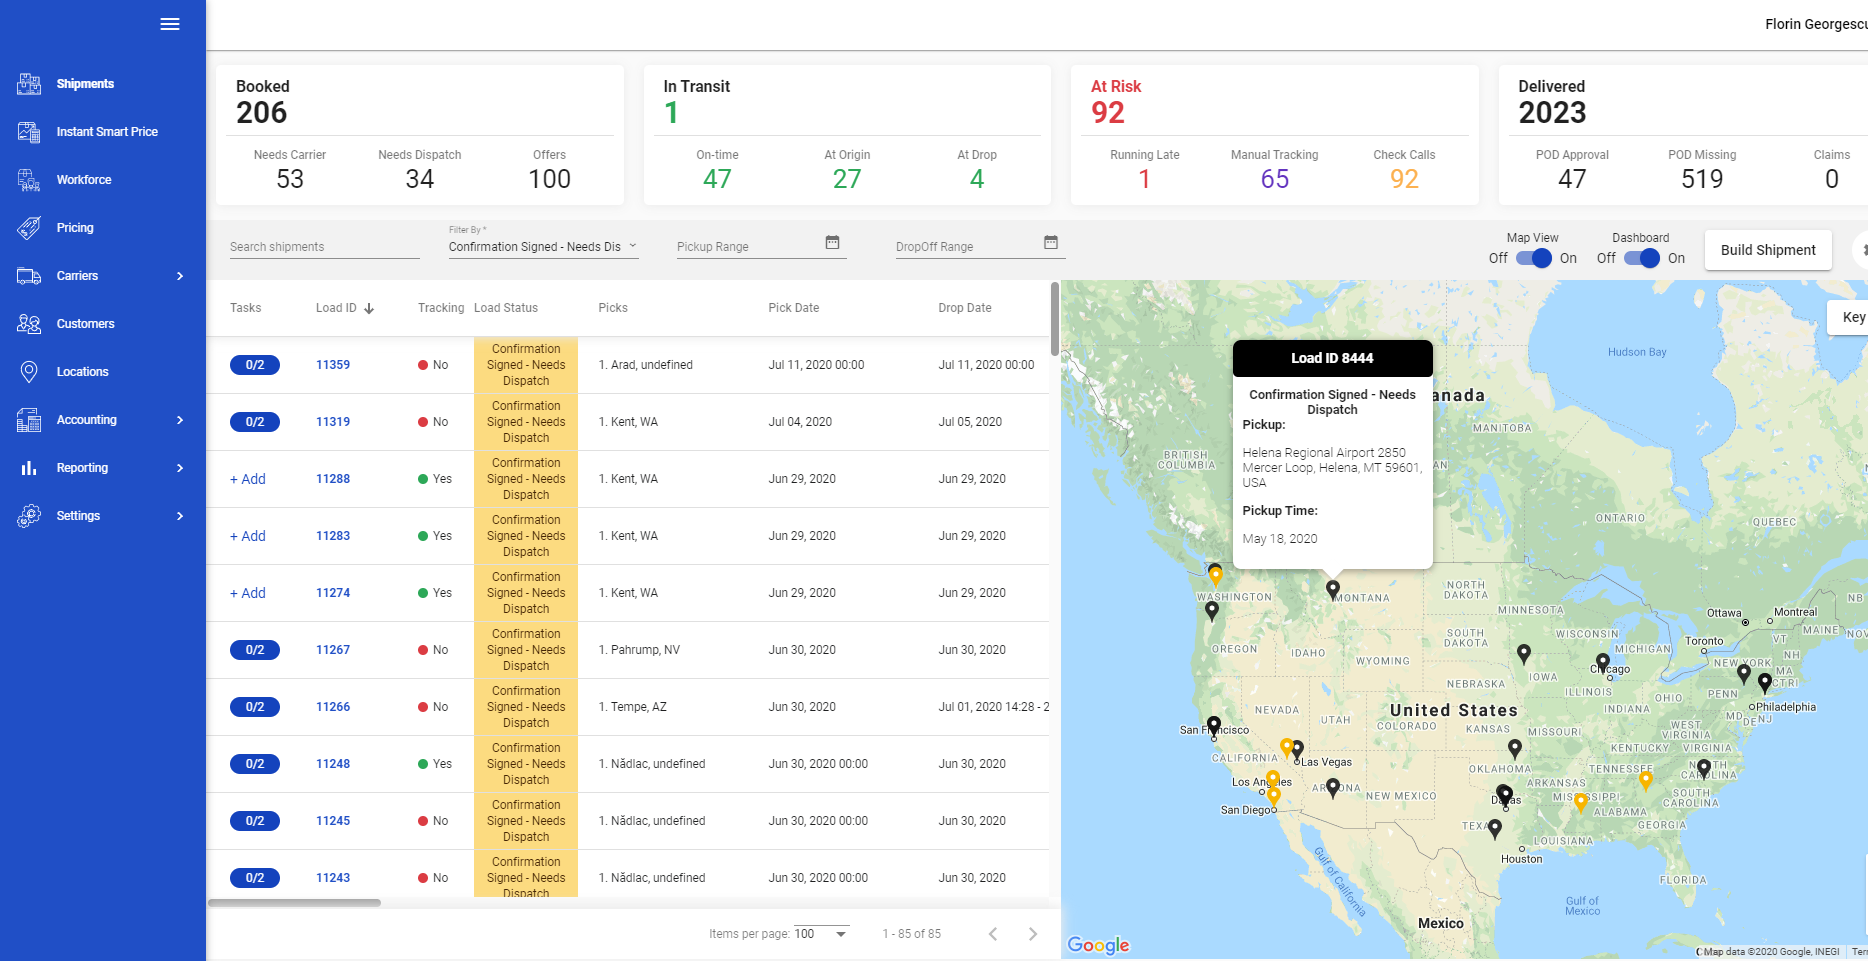Open load 11248 link
1868x961 pixels.
(333, 764)
